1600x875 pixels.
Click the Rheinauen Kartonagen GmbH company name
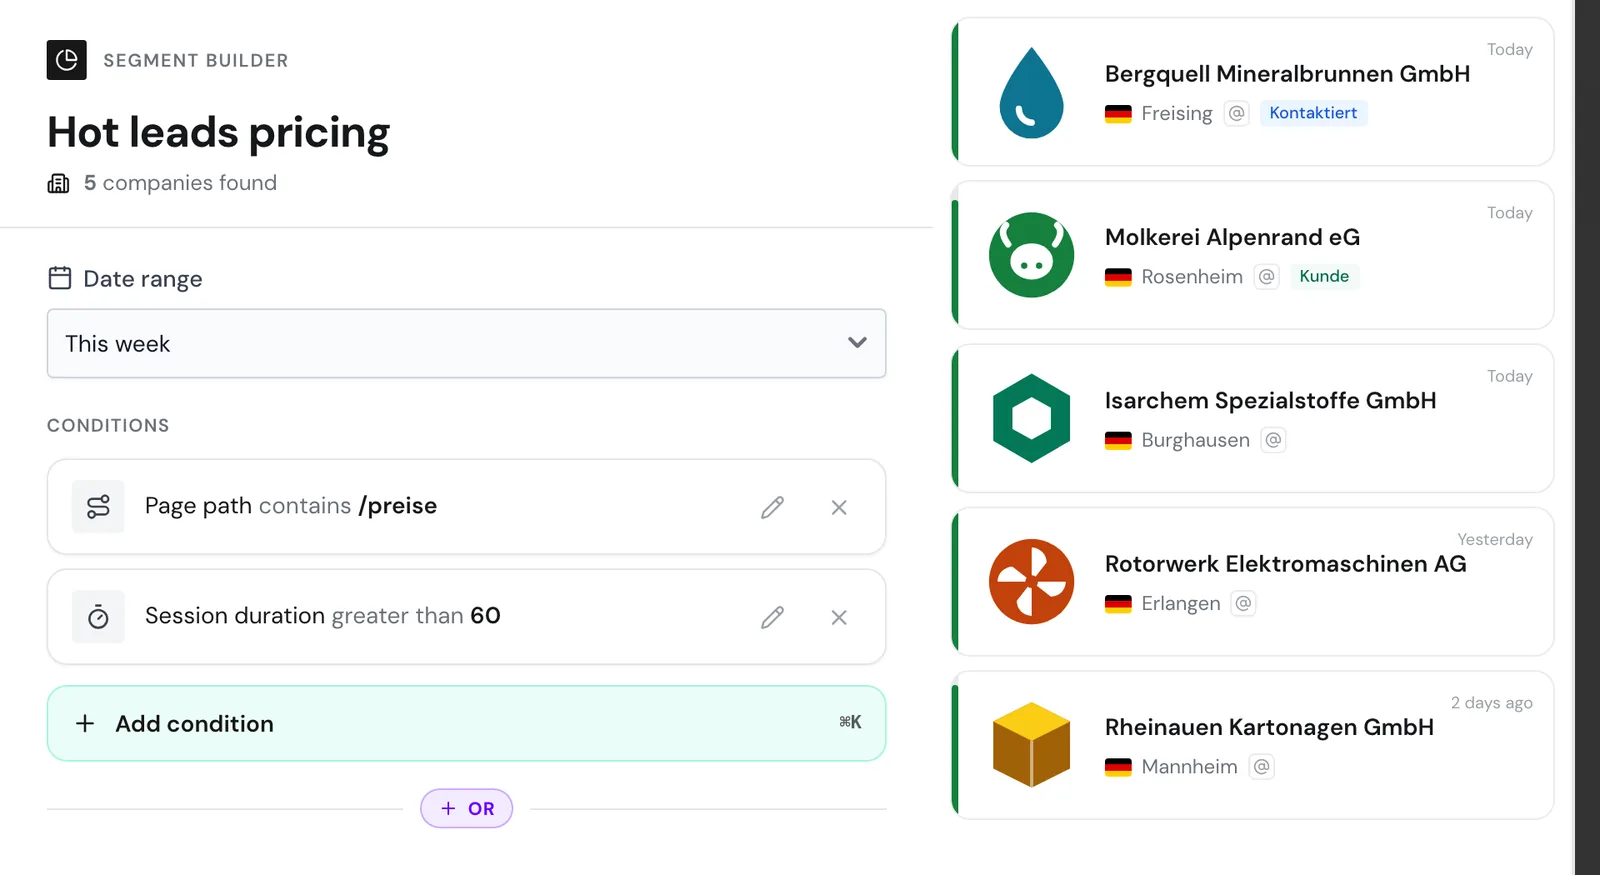tap(1269, 727)
